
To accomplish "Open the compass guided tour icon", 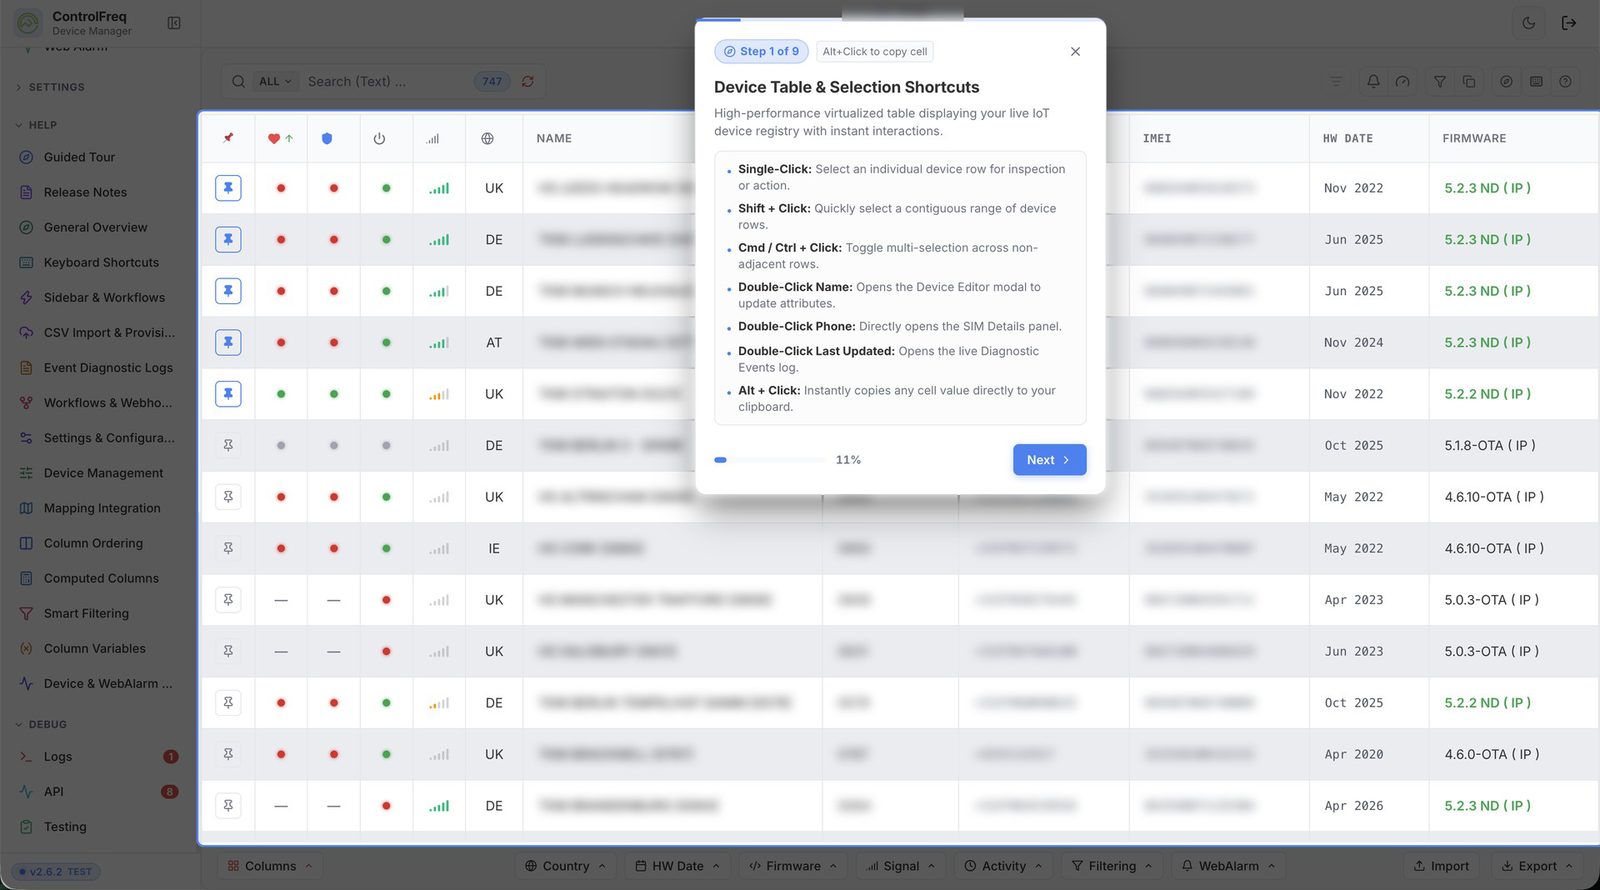I will point(1506,81).
